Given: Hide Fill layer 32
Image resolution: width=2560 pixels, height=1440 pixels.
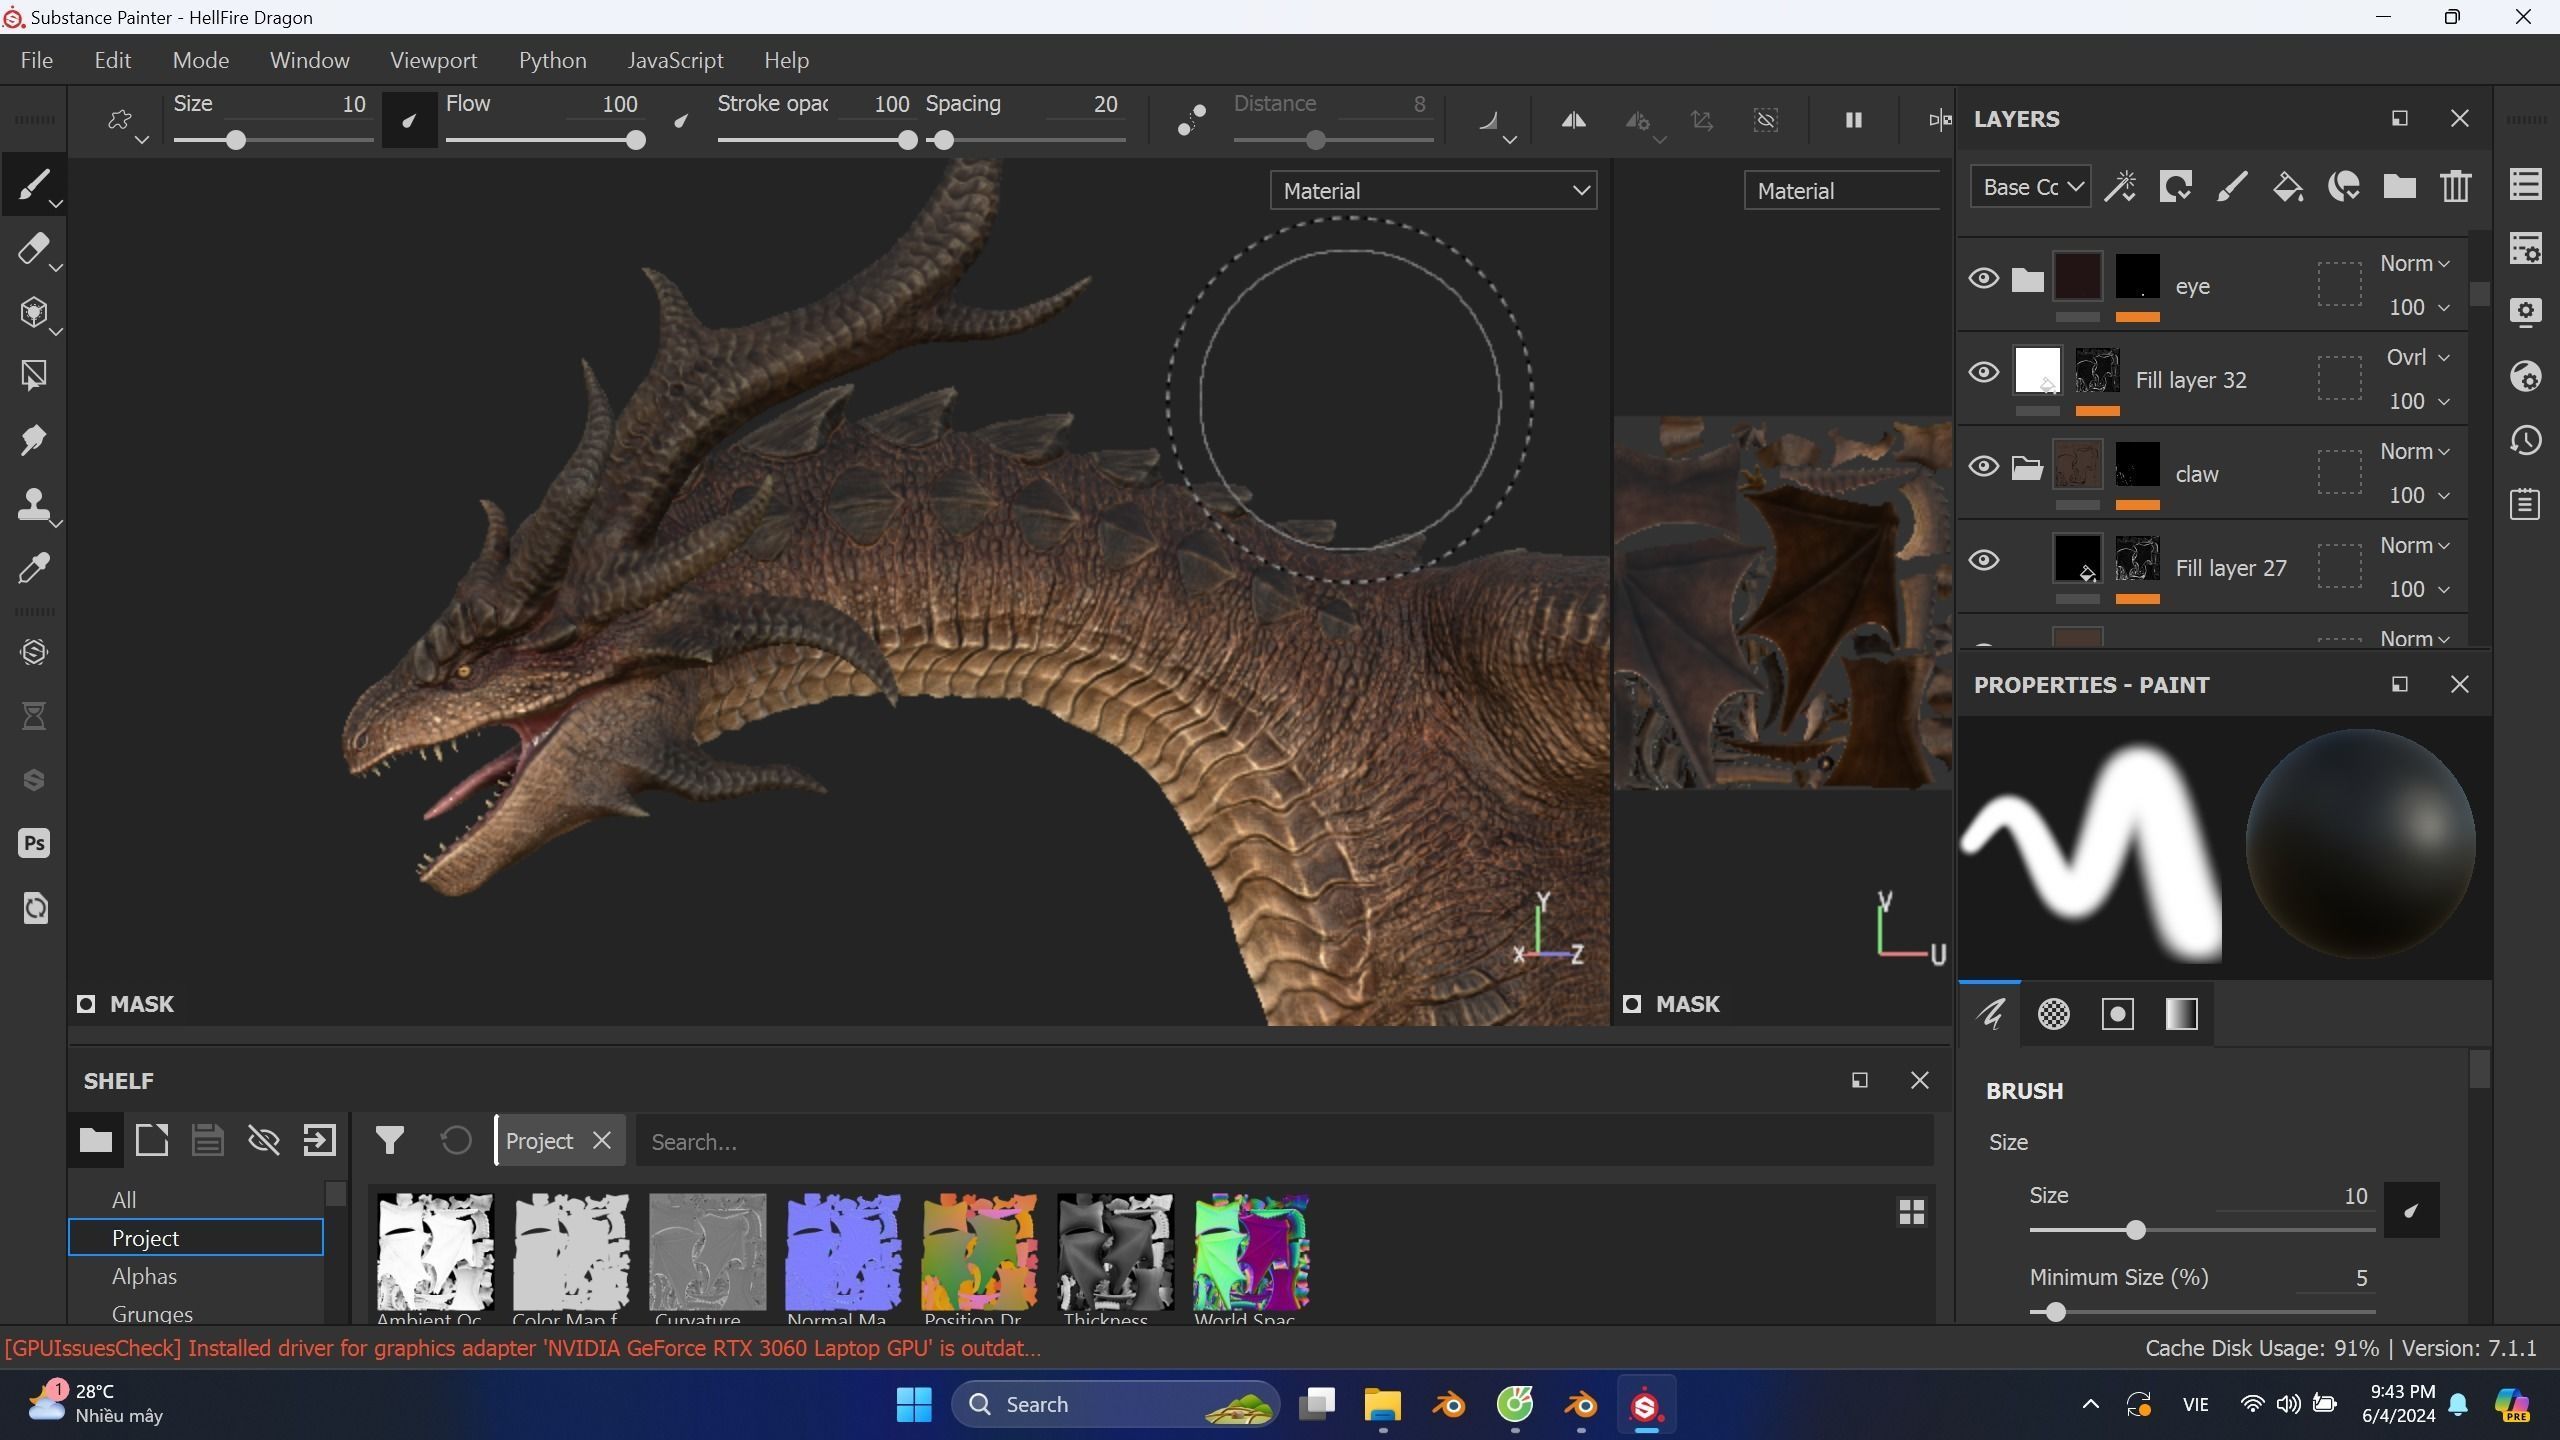Looking at the screenshot, I should pos(1983,372).
